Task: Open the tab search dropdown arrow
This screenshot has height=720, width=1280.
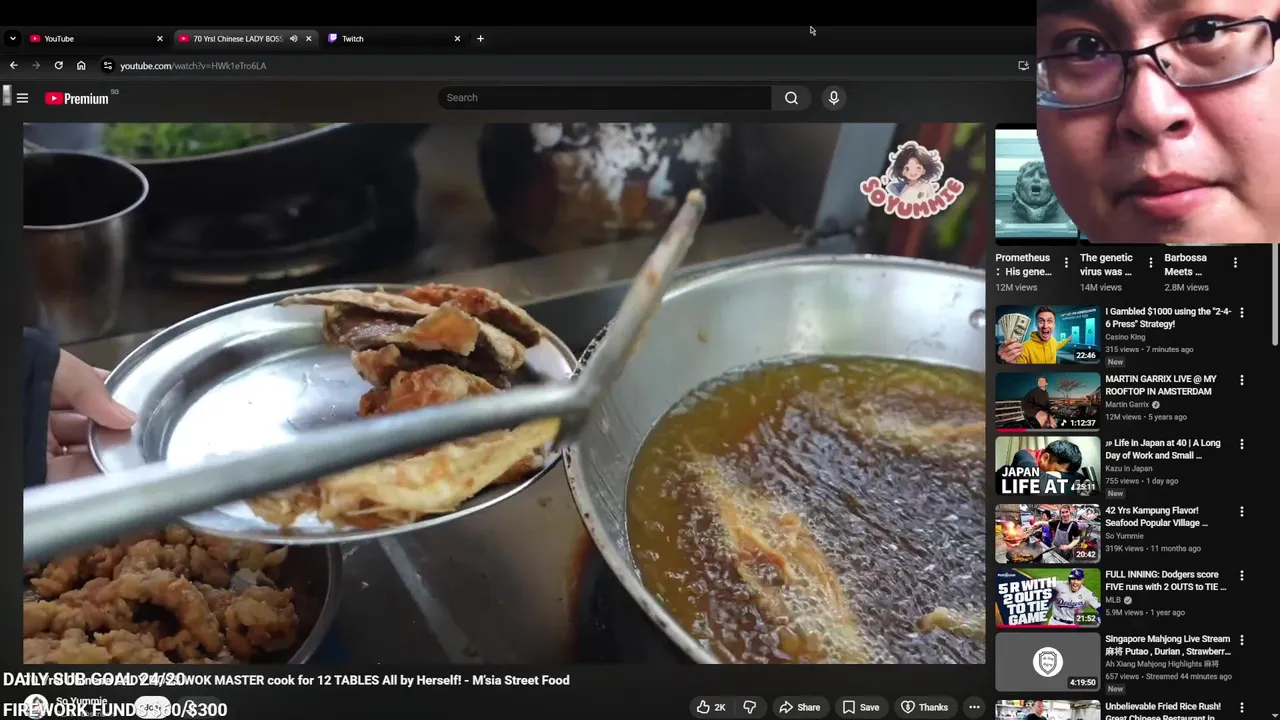Action: pos(12,38)
